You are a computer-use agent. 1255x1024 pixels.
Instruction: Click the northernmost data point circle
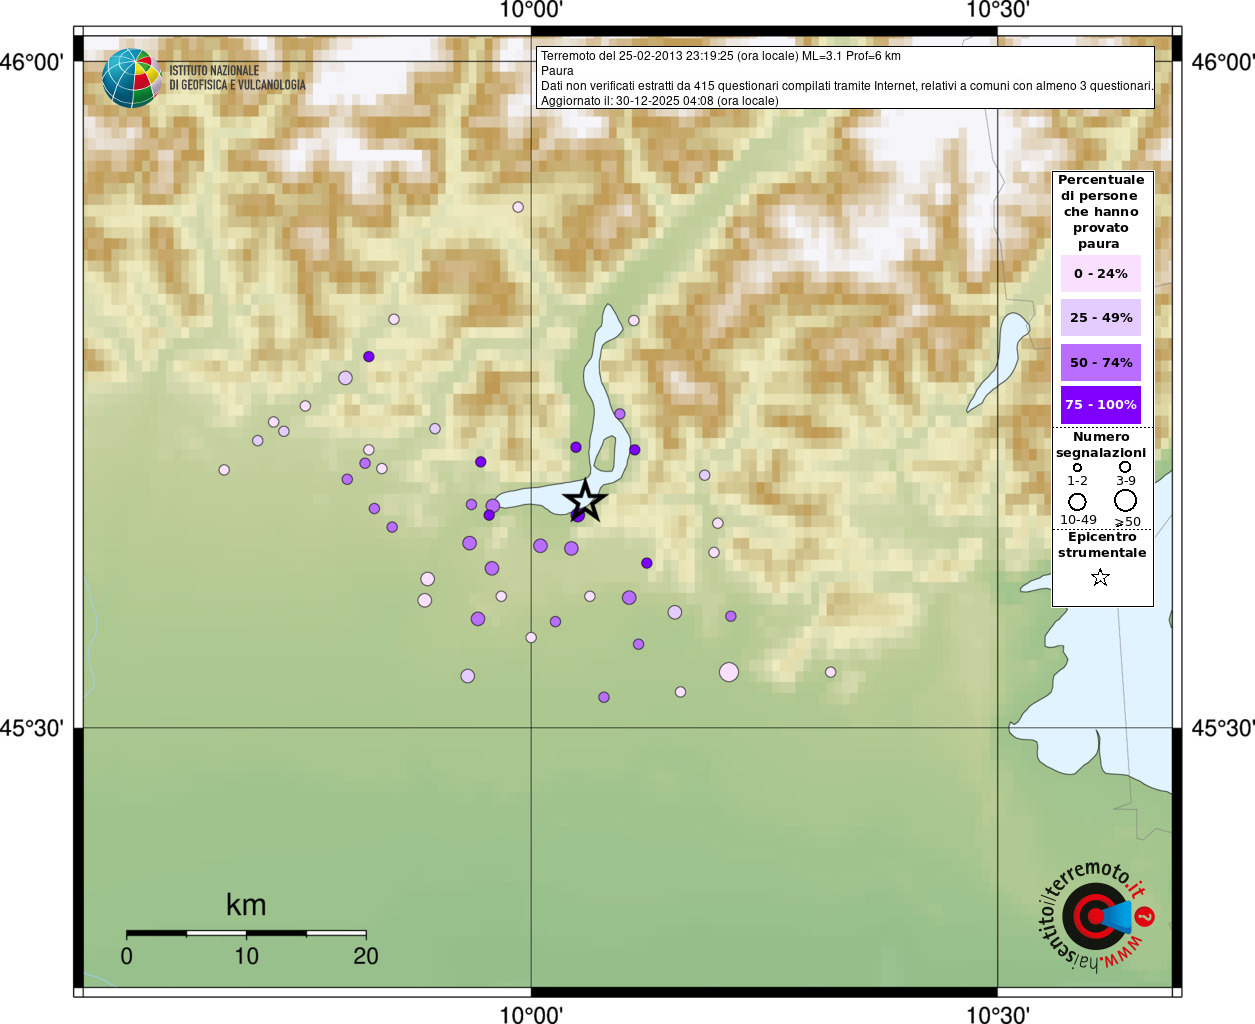tap(518, 207)
